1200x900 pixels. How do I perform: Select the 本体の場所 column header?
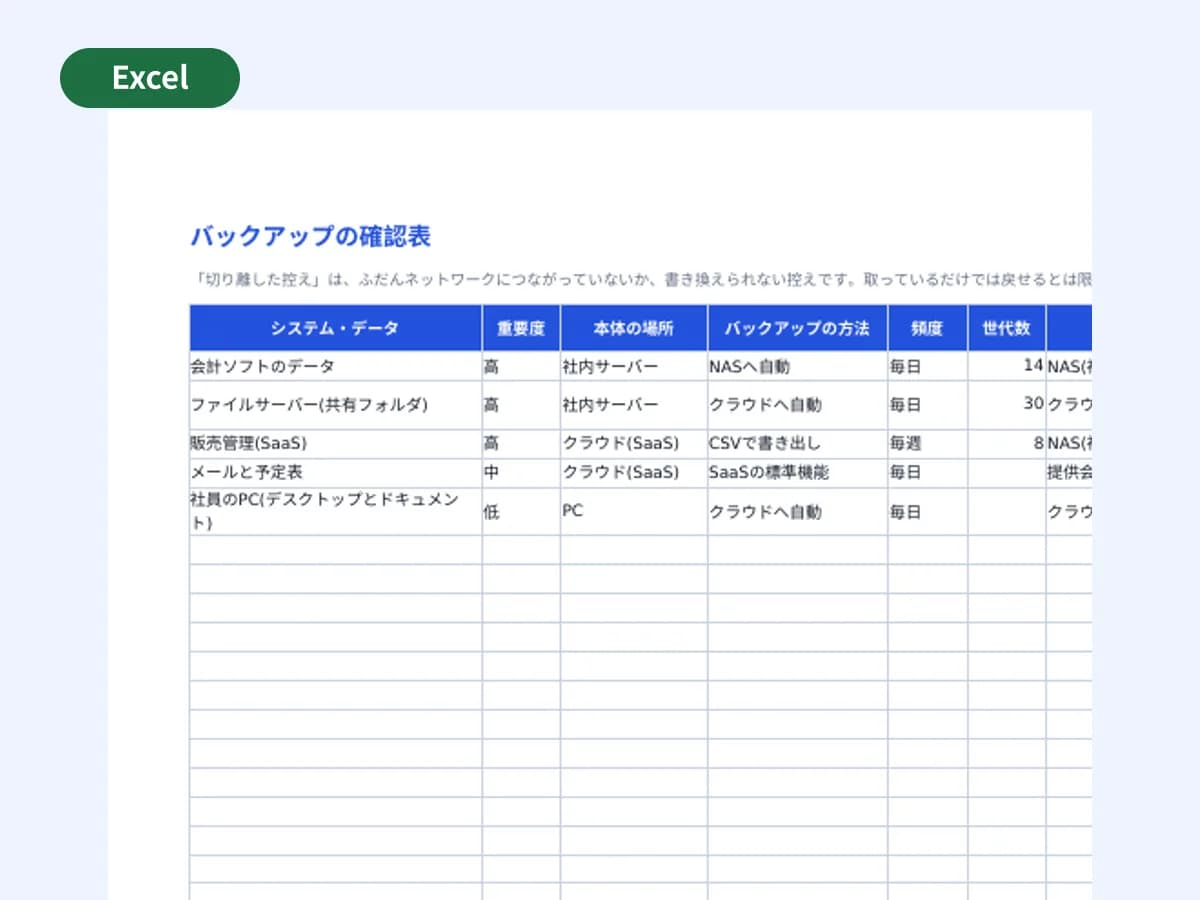tap(634, 328)
